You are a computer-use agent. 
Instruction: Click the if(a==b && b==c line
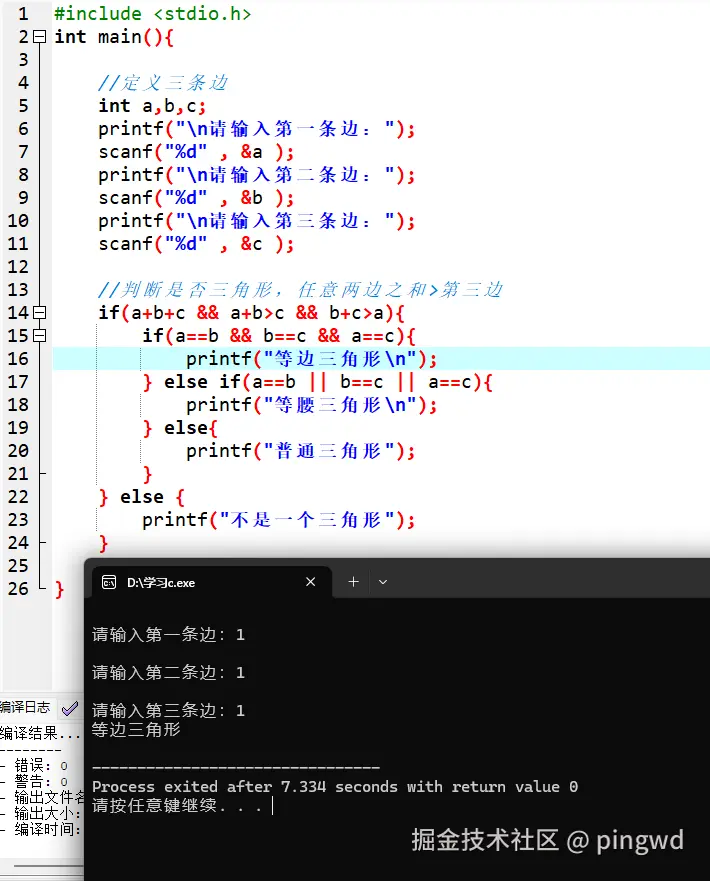pyautogui.click(x=279, y=335)
